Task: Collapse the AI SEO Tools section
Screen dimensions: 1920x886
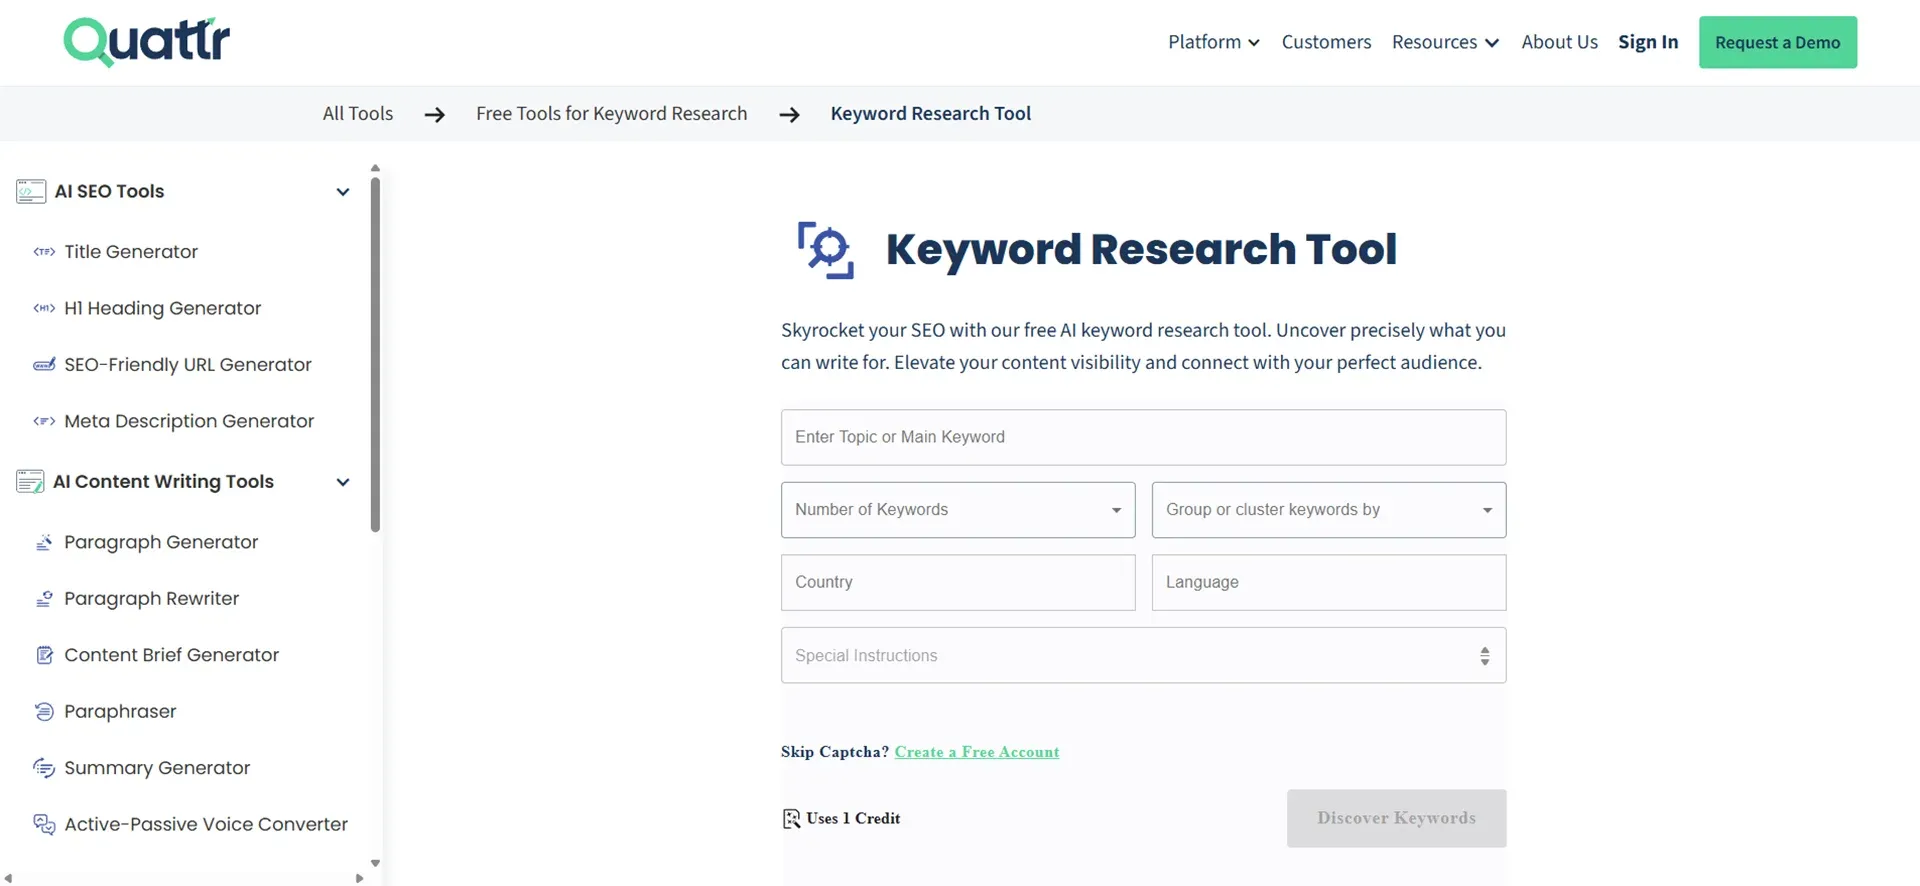Action: tap(343, 192)
